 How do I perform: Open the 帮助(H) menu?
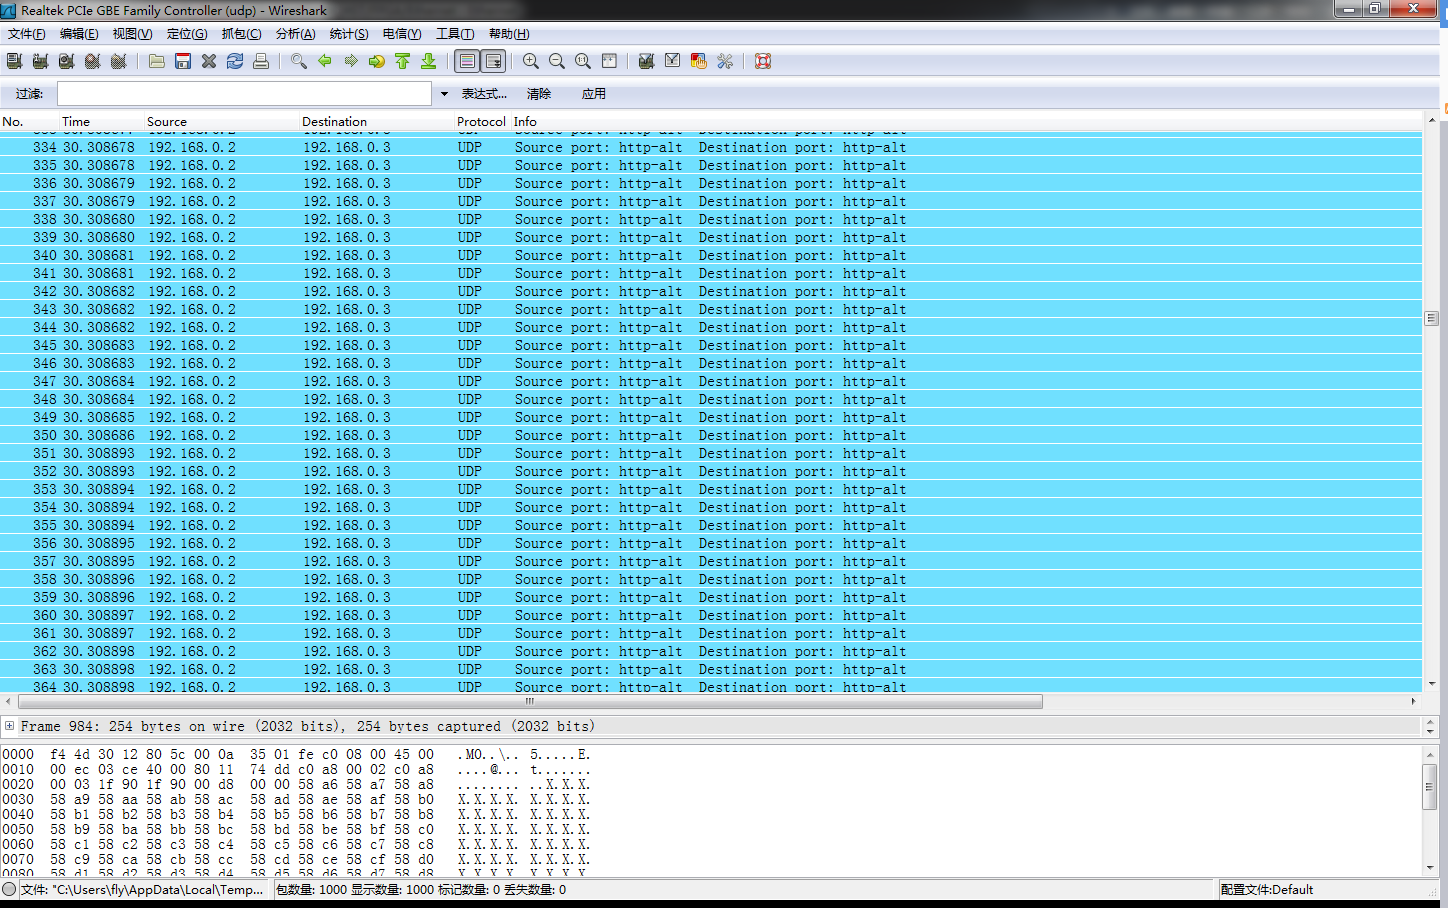click(509, 34)
